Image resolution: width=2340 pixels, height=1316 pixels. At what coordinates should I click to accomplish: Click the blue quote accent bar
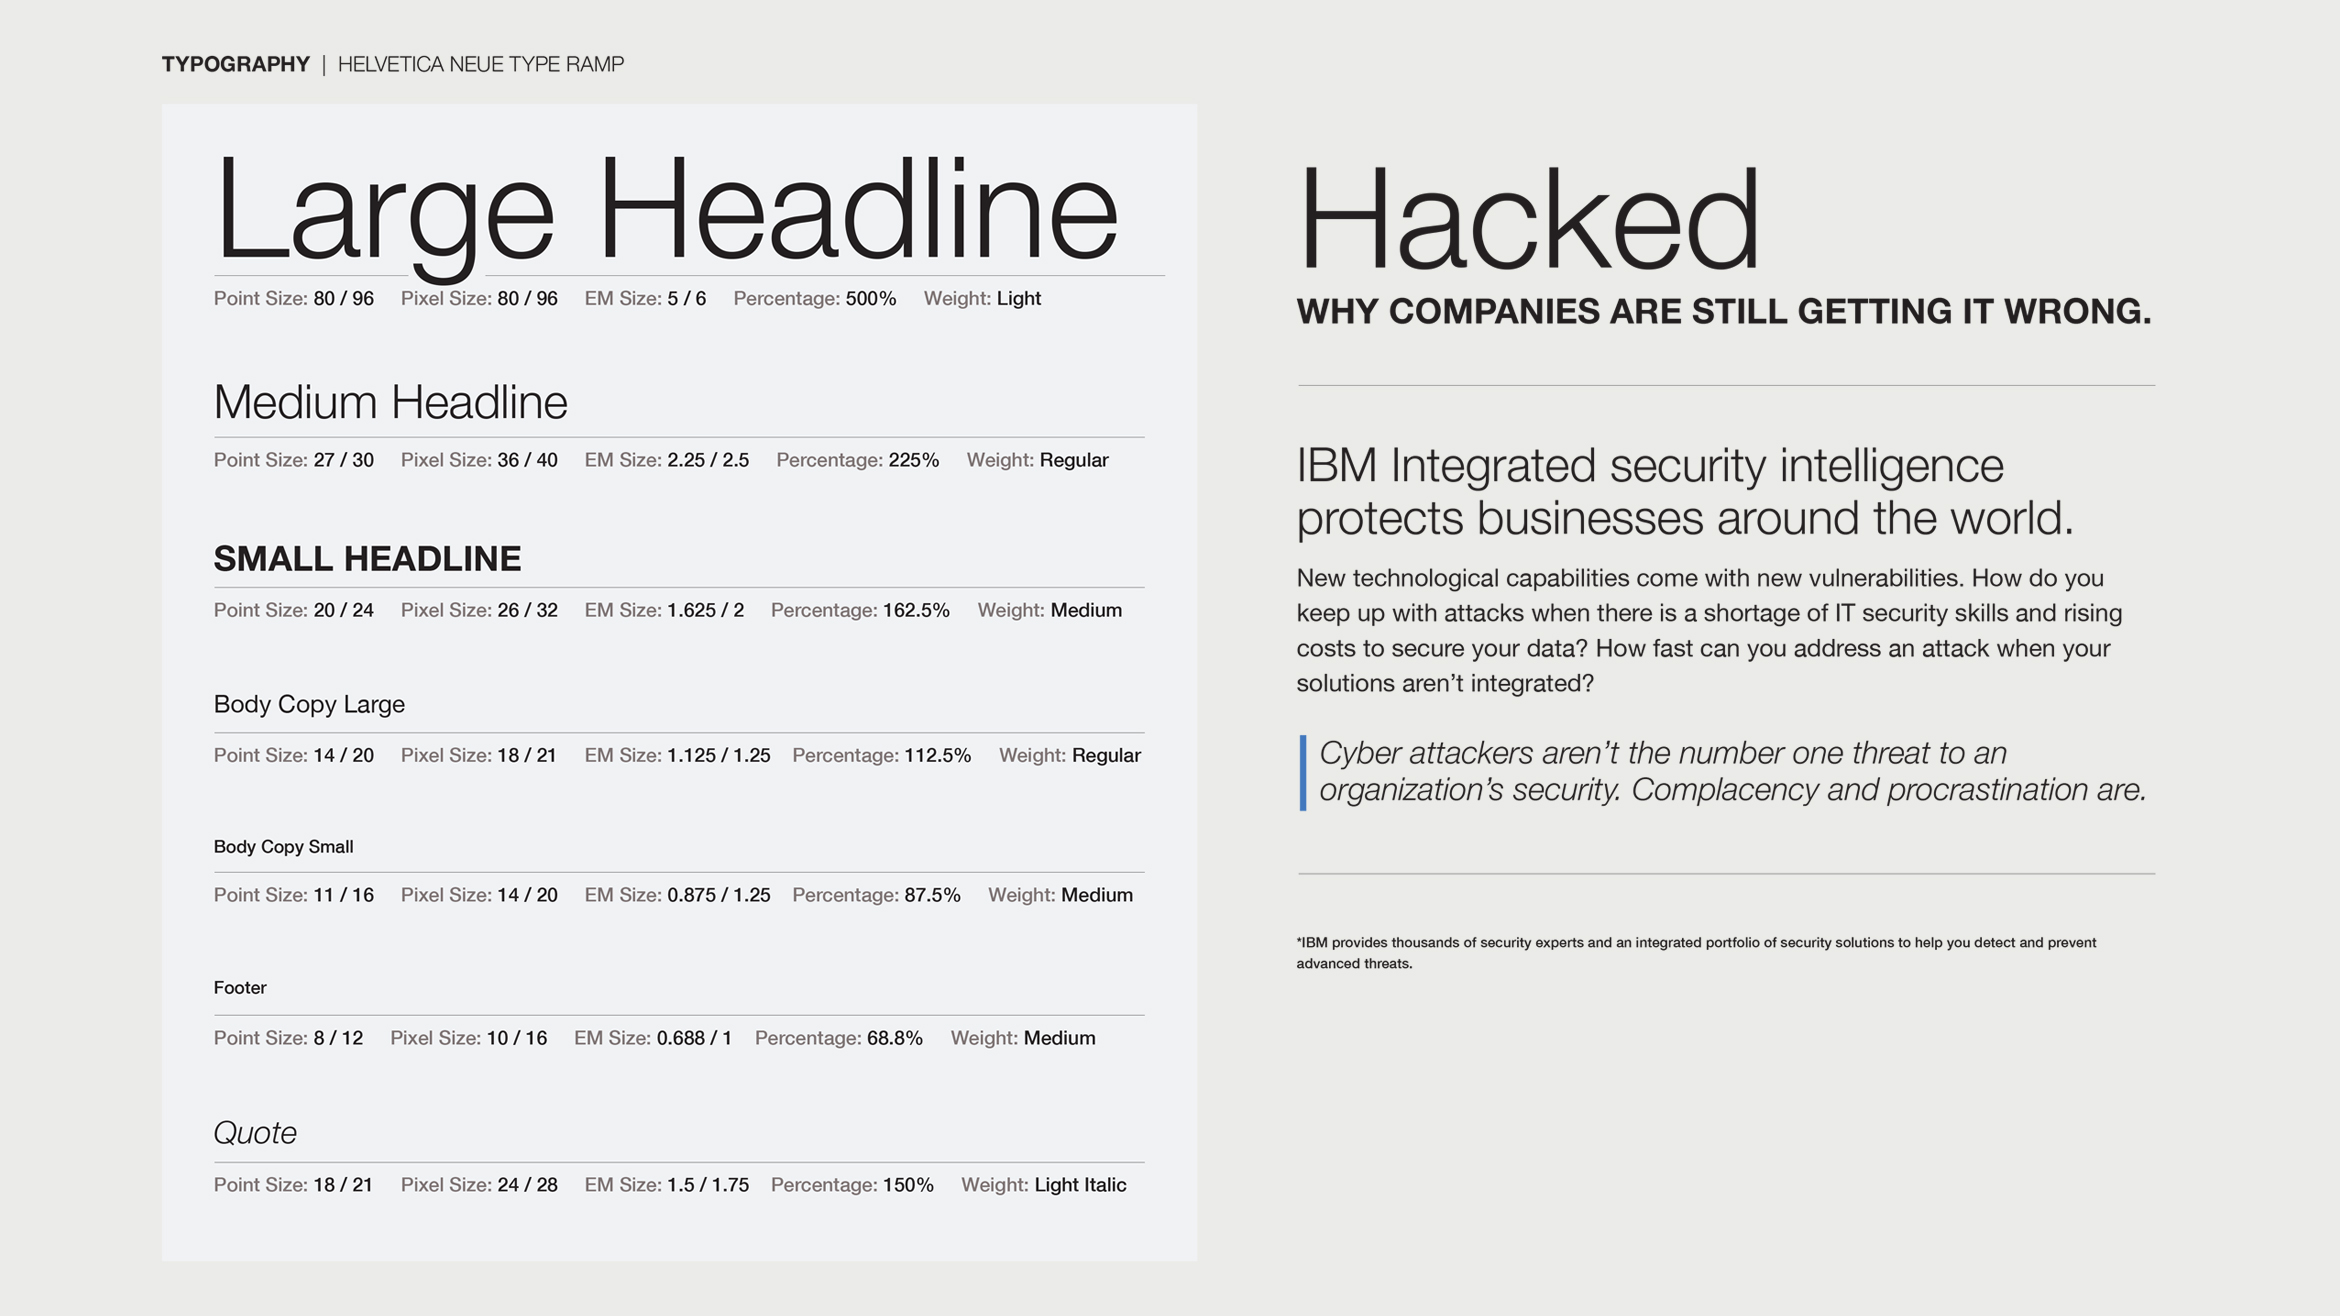click(x=1303, y=772)
